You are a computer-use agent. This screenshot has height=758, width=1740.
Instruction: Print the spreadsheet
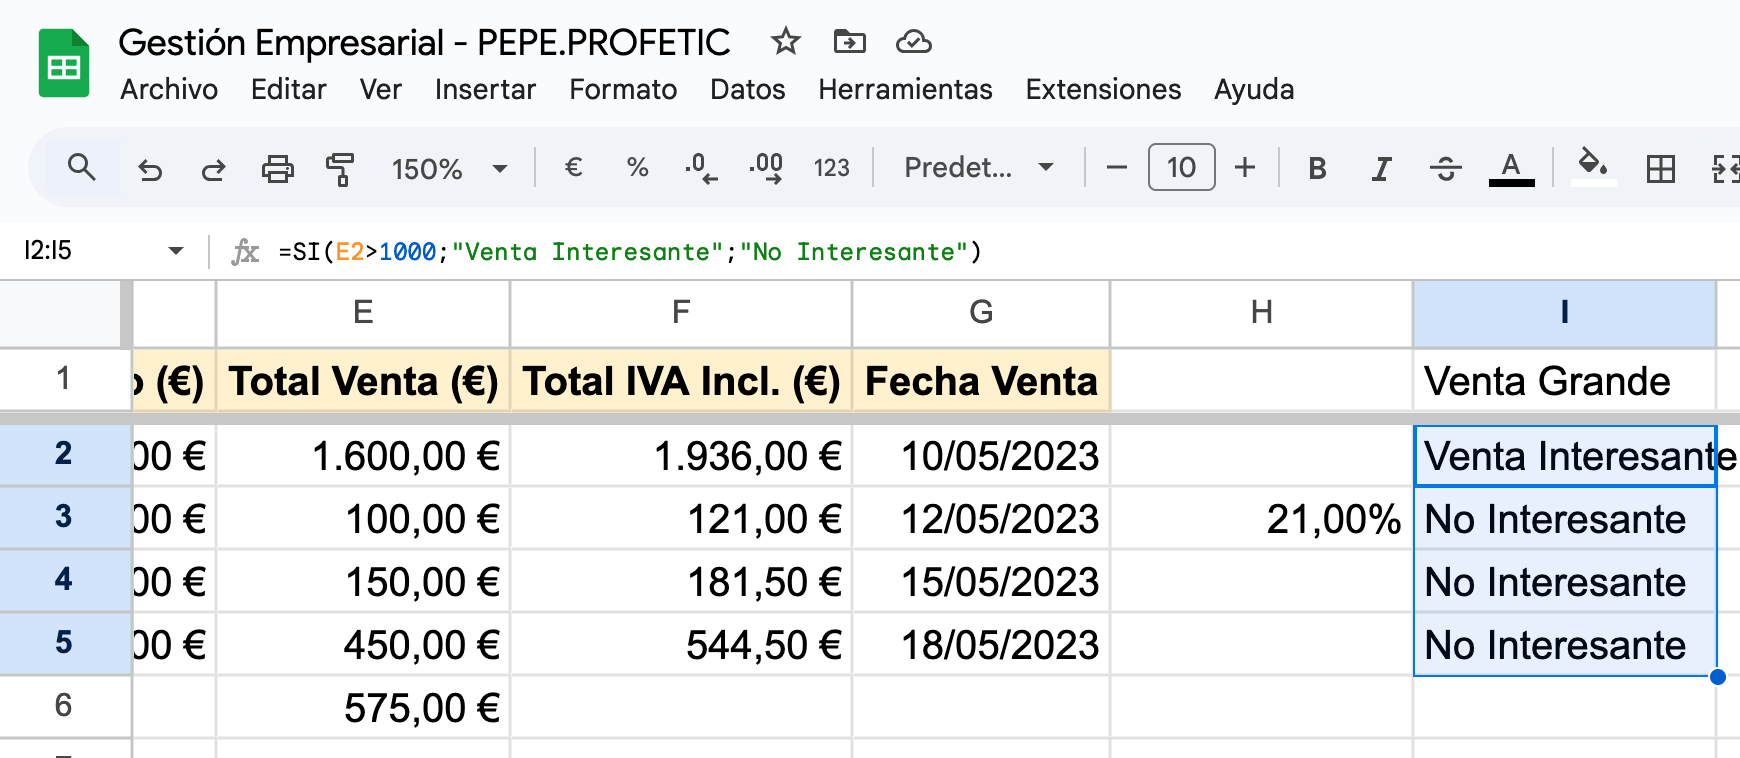(277, 169)
